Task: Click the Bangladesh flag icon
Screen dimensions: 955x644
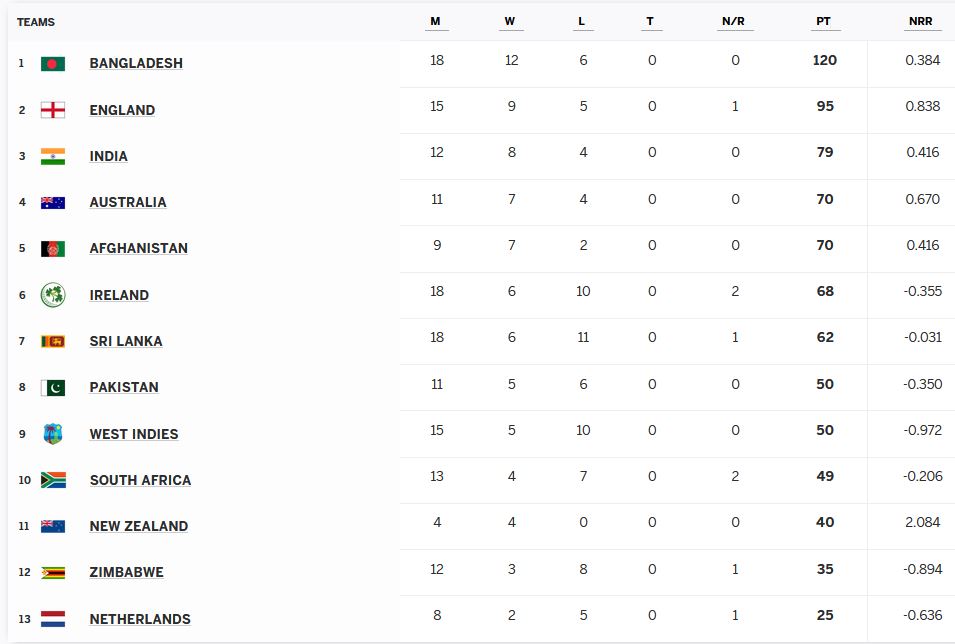Action: pyautogui.click(x=53, y=63)
